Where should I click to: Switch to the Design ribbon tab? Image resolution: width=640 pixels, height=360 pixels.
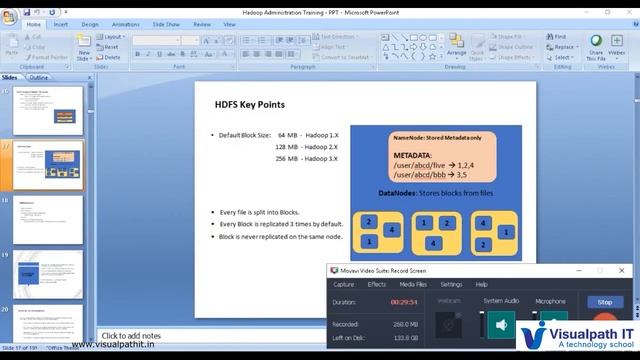(90, 24)
